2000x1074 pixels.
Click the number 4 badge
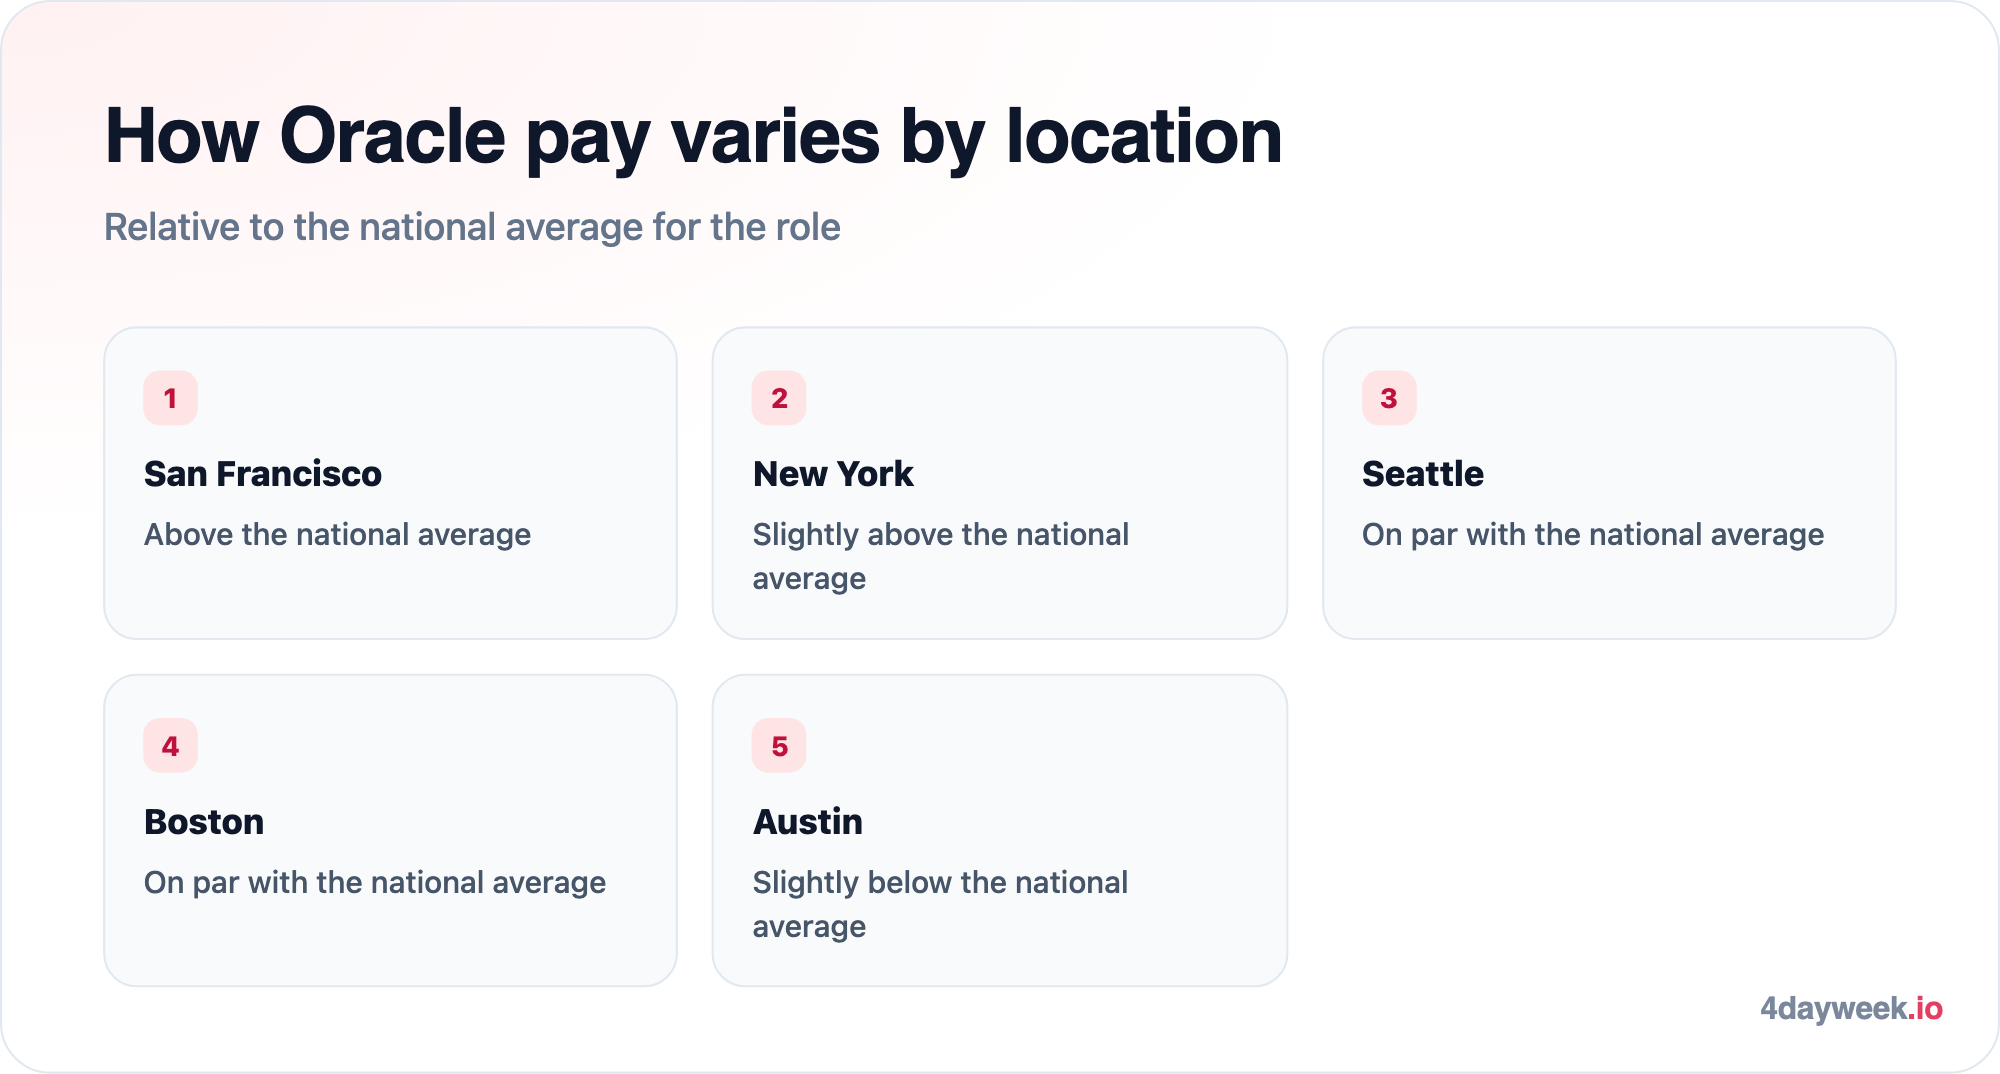pos(170,746)
